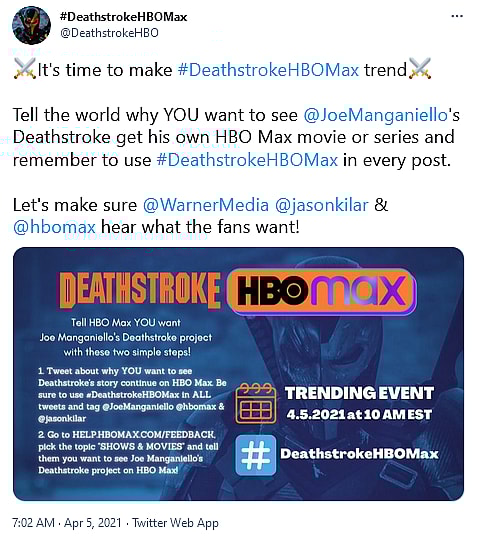
Task: Click the TRENDING EVENT text in the image
Action: click(x=360, y=393)
